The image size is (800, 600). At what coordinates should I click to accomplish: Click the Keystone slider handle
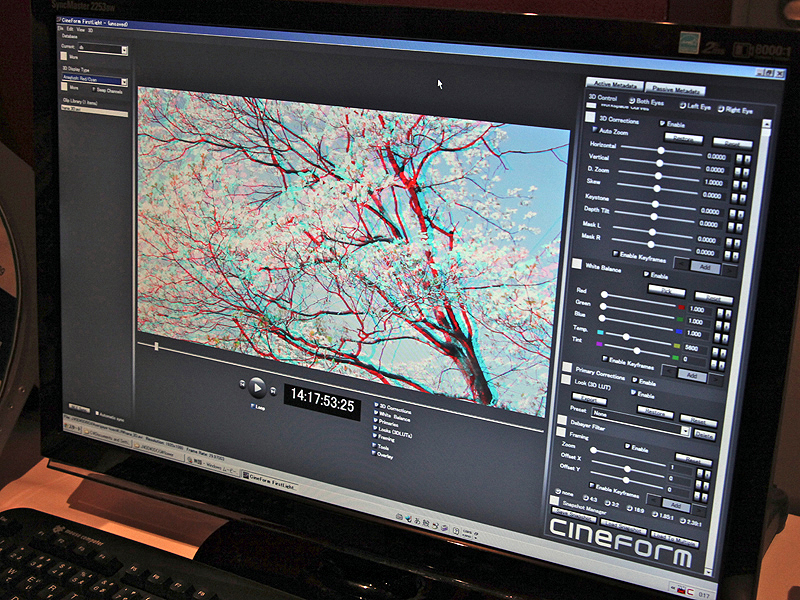point(655,204)
